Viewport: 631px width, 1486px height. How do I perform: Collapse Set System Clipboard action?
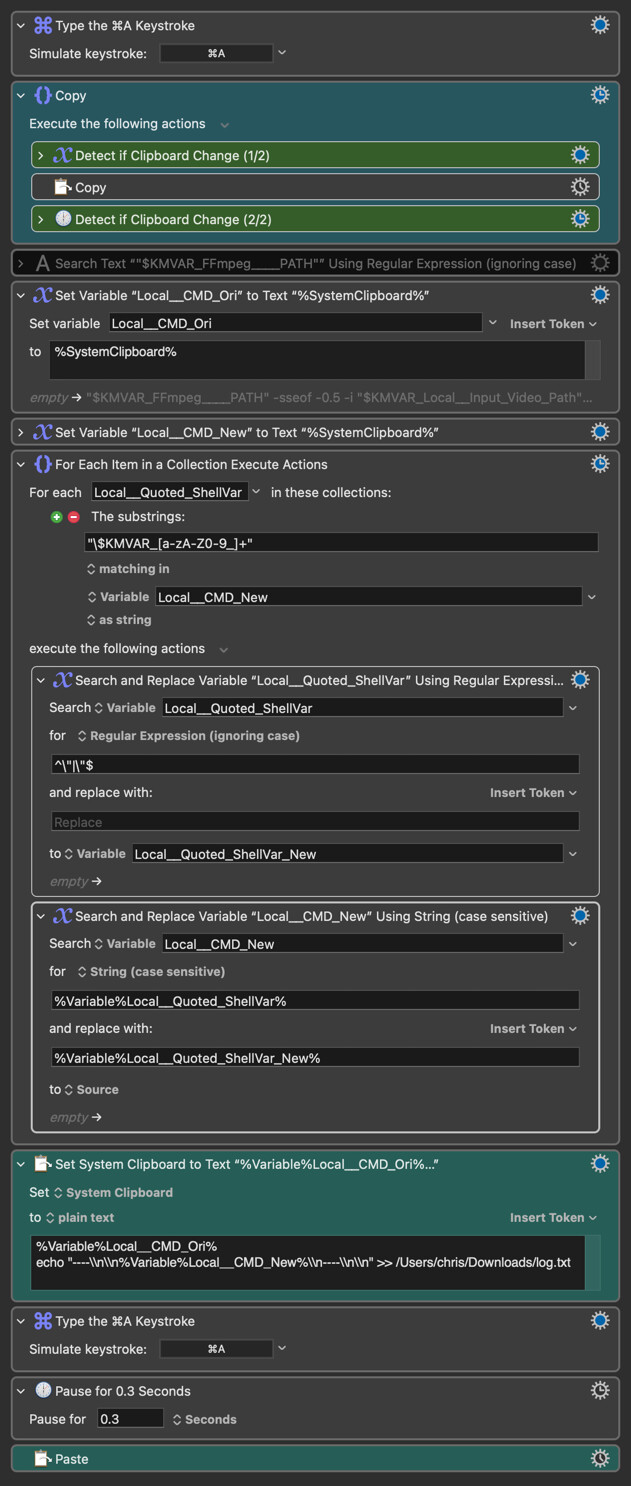coord(21,1164)
